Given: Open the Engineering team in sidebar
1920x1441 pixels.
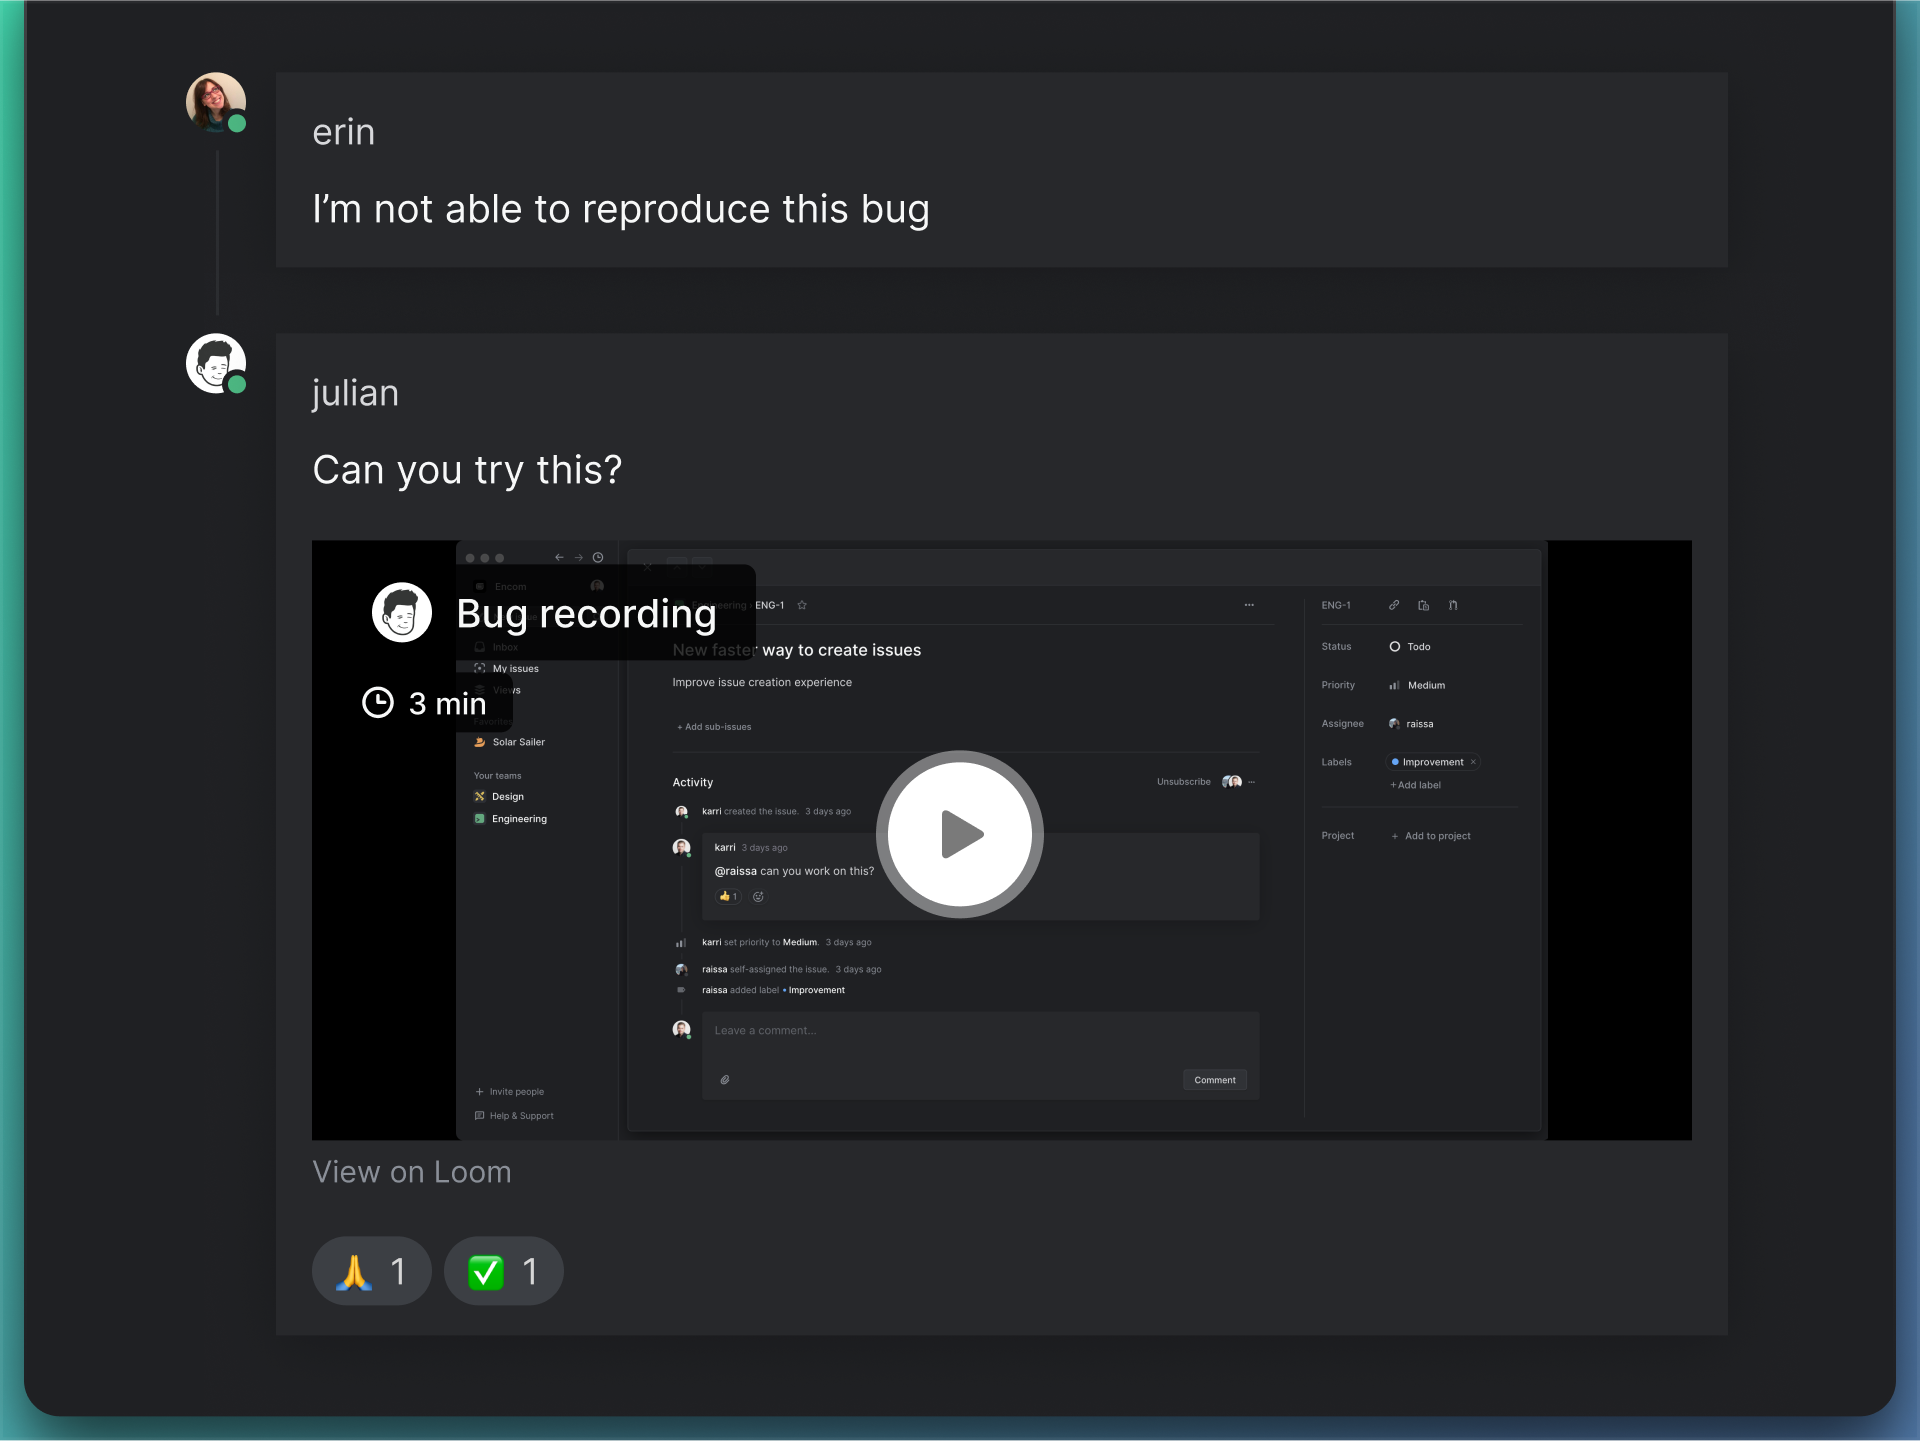Looking at the screenshot, I should (518, 819).
